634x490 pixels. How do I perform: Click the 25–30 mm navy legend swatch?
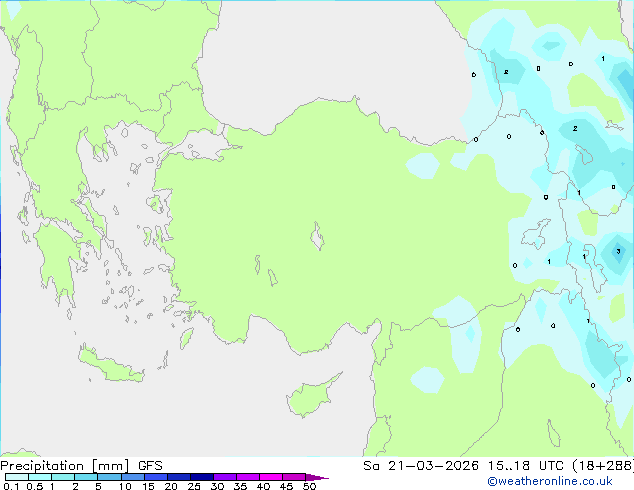click(x=201, y=477)
